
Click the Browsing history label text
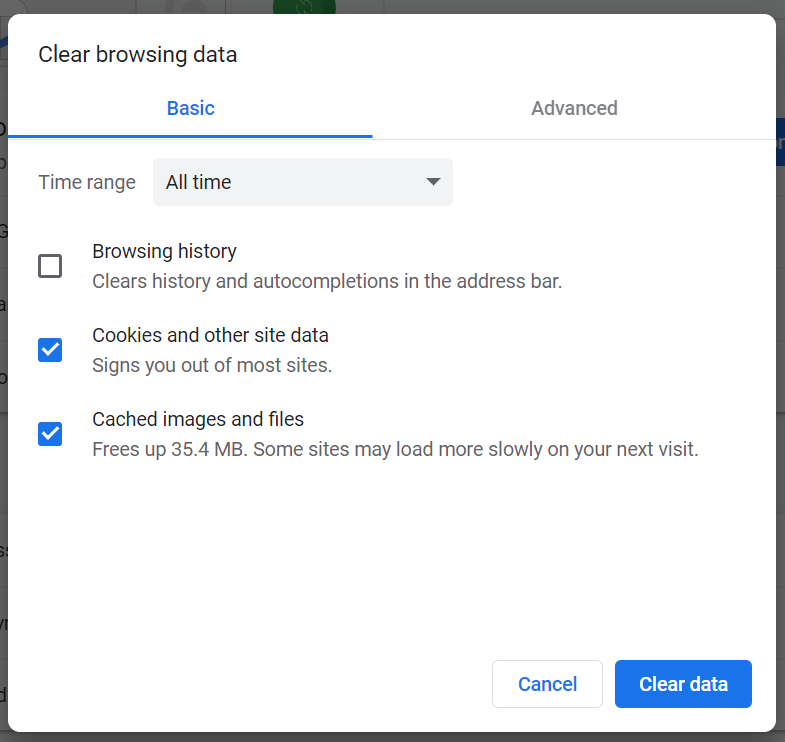(x=164, y=251)
